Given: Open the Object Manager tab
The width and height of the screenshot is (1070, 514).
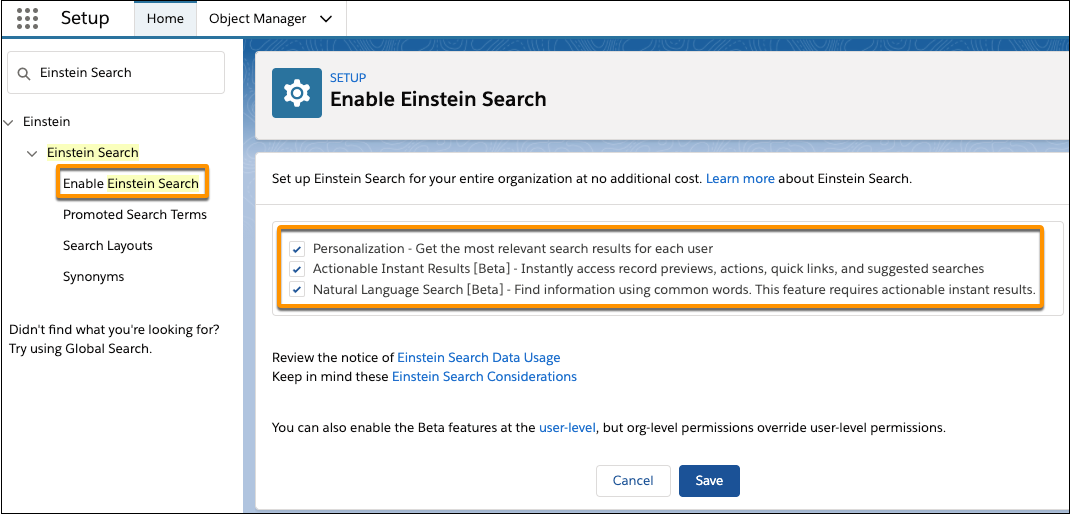Looking at the screenshot, I should tap(258, 18).
